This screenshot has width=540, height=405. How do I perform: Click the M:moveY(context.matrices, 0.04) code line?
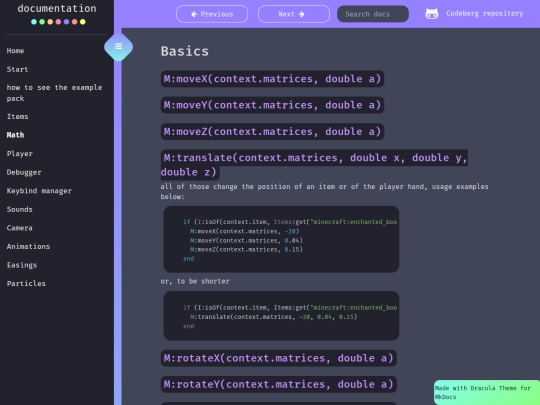point(246,240)
